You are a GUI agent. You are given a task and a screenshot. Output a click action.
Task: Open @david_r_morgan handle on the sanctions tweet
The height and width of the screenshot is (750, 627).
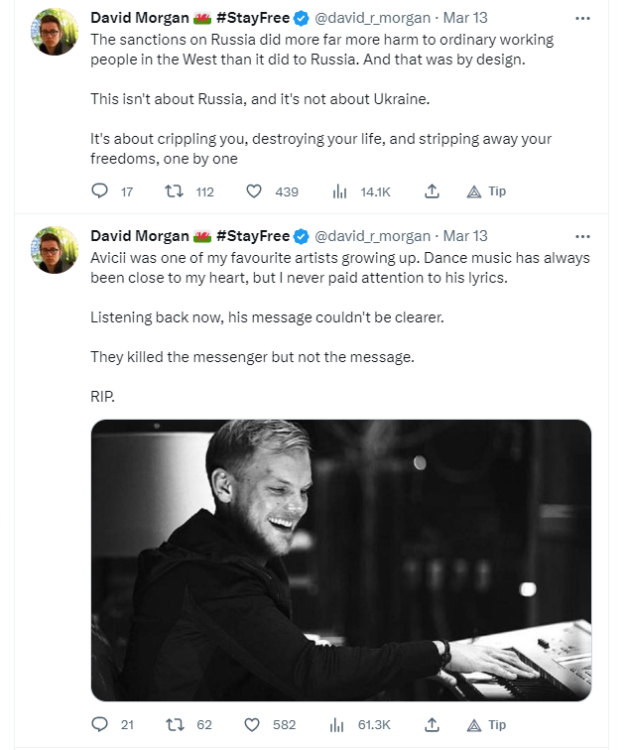click(x=372, y=18)
